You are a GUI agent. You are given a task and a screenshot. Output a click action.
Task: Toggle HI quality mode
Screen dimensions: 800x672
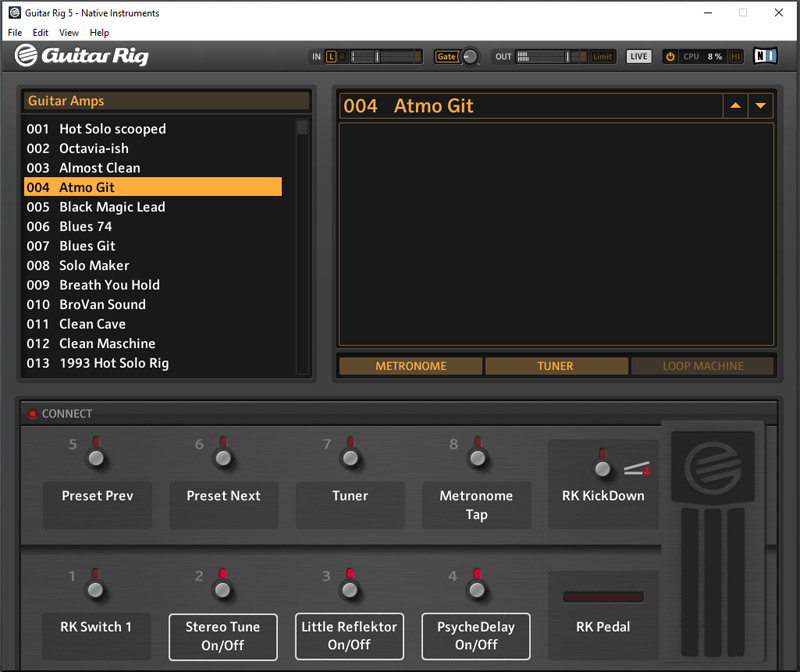point(736,57)
